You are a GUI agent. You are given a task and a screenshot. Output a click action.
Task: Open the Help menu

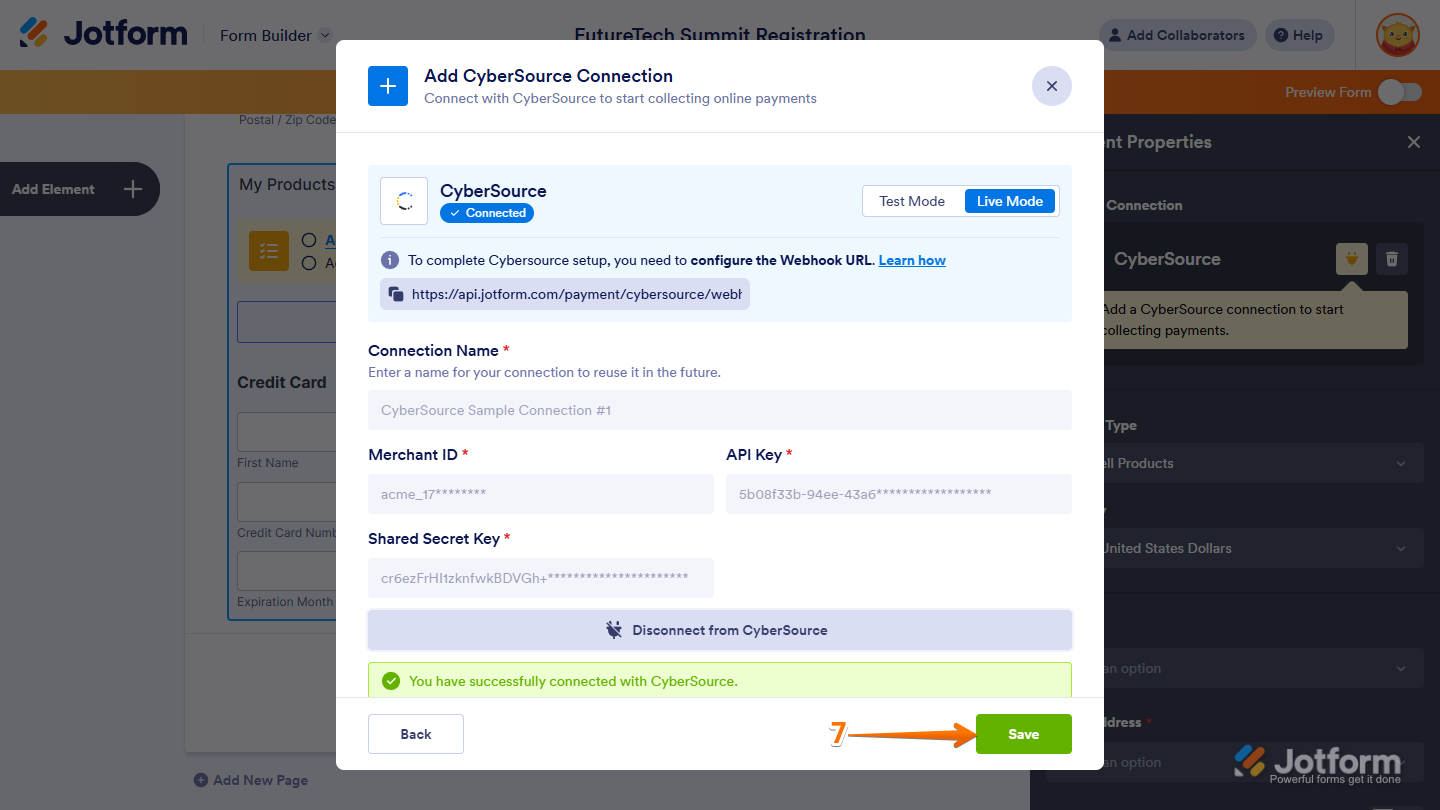pyautogui.click(x=1299, y=35)
